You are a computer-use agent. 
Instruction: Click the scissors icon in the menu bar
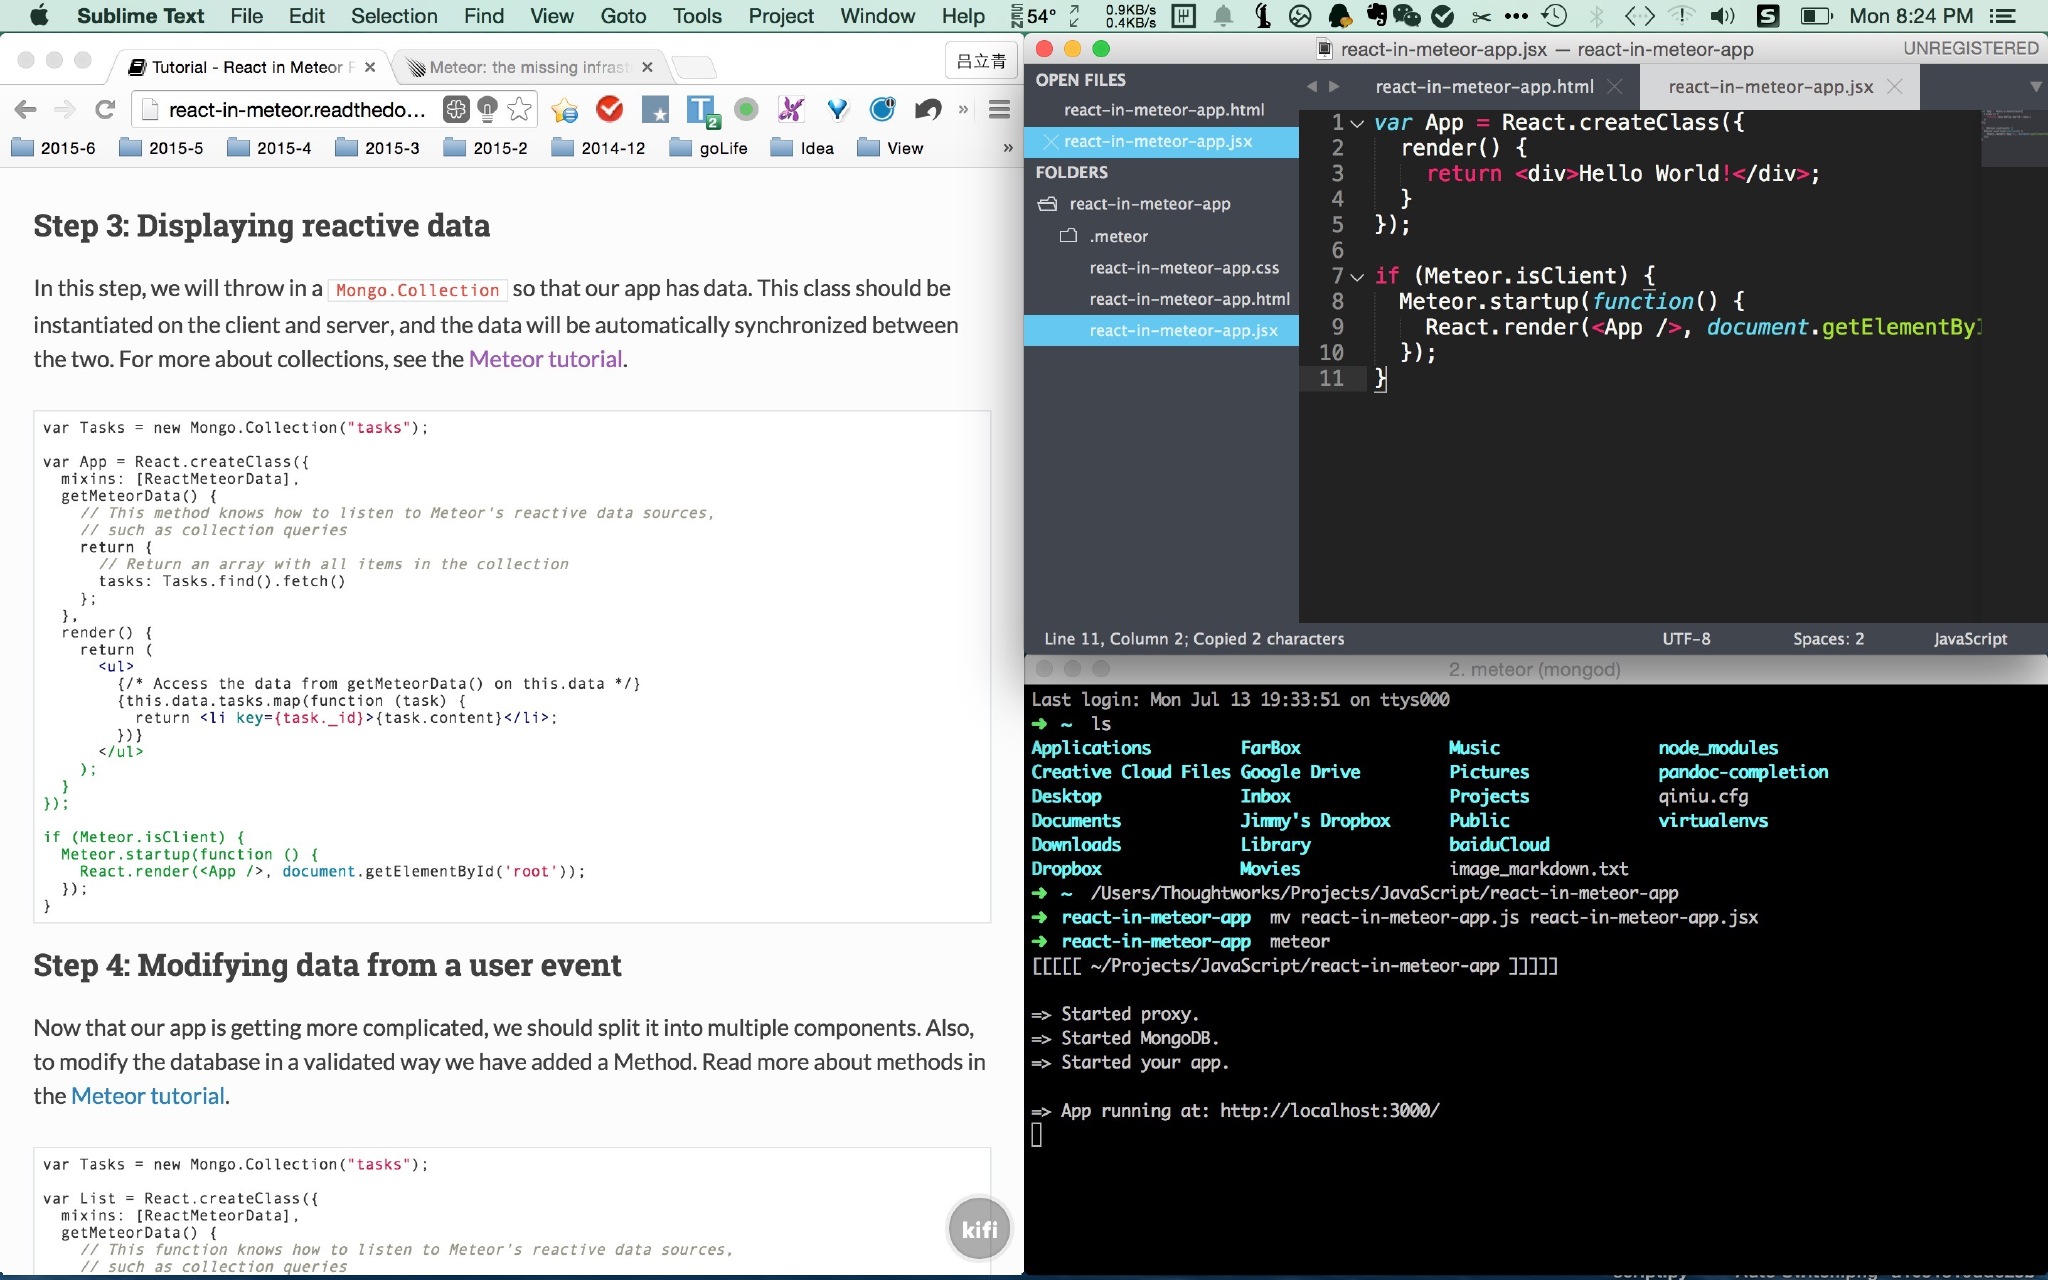[1482, 16]
